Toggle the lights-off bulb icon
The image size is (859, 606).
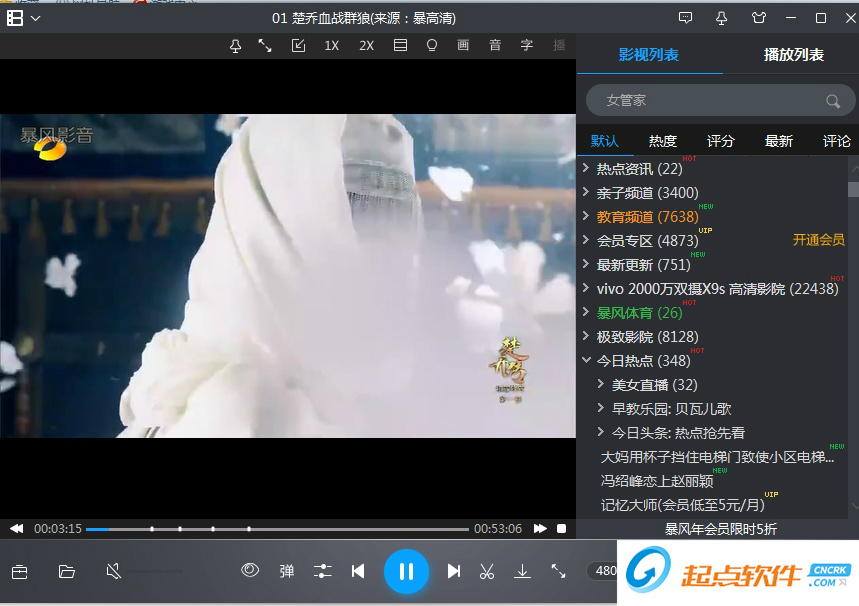[x=432, y=45]
